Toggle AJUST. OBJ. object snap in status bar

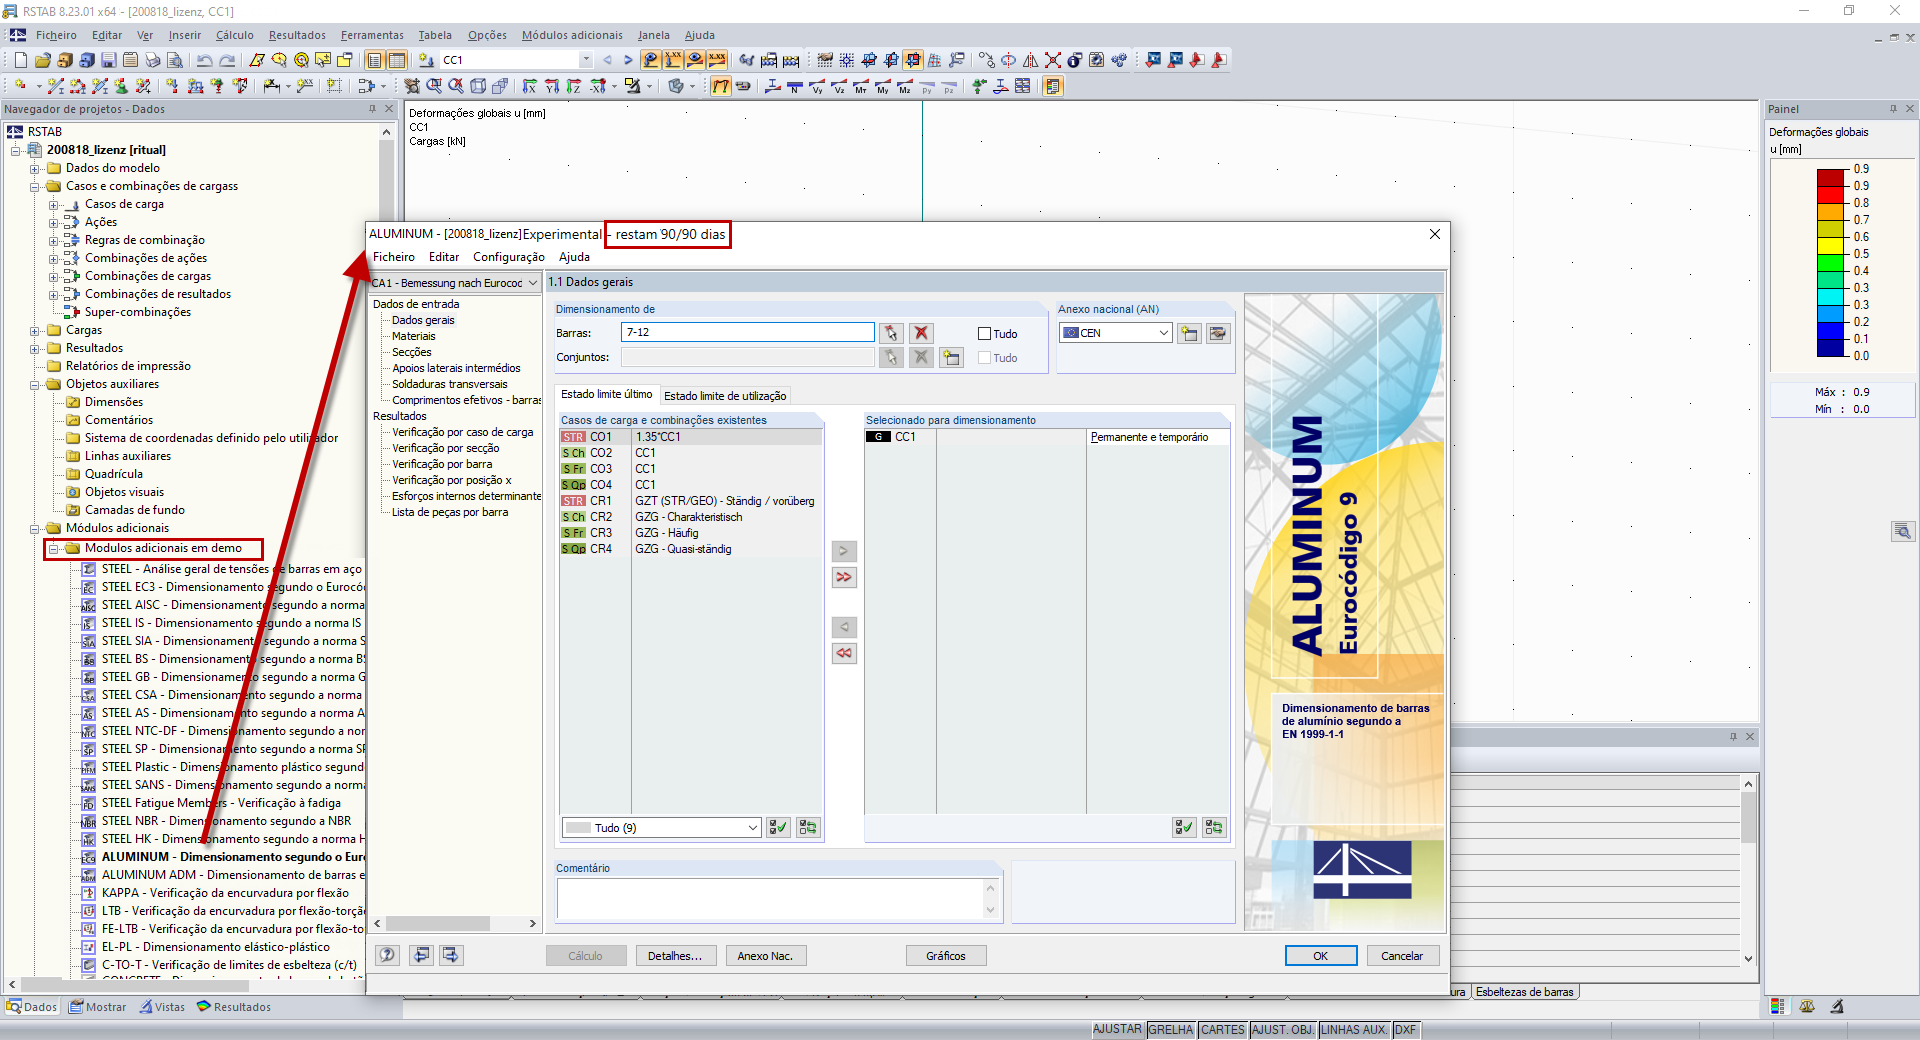1283,1030
